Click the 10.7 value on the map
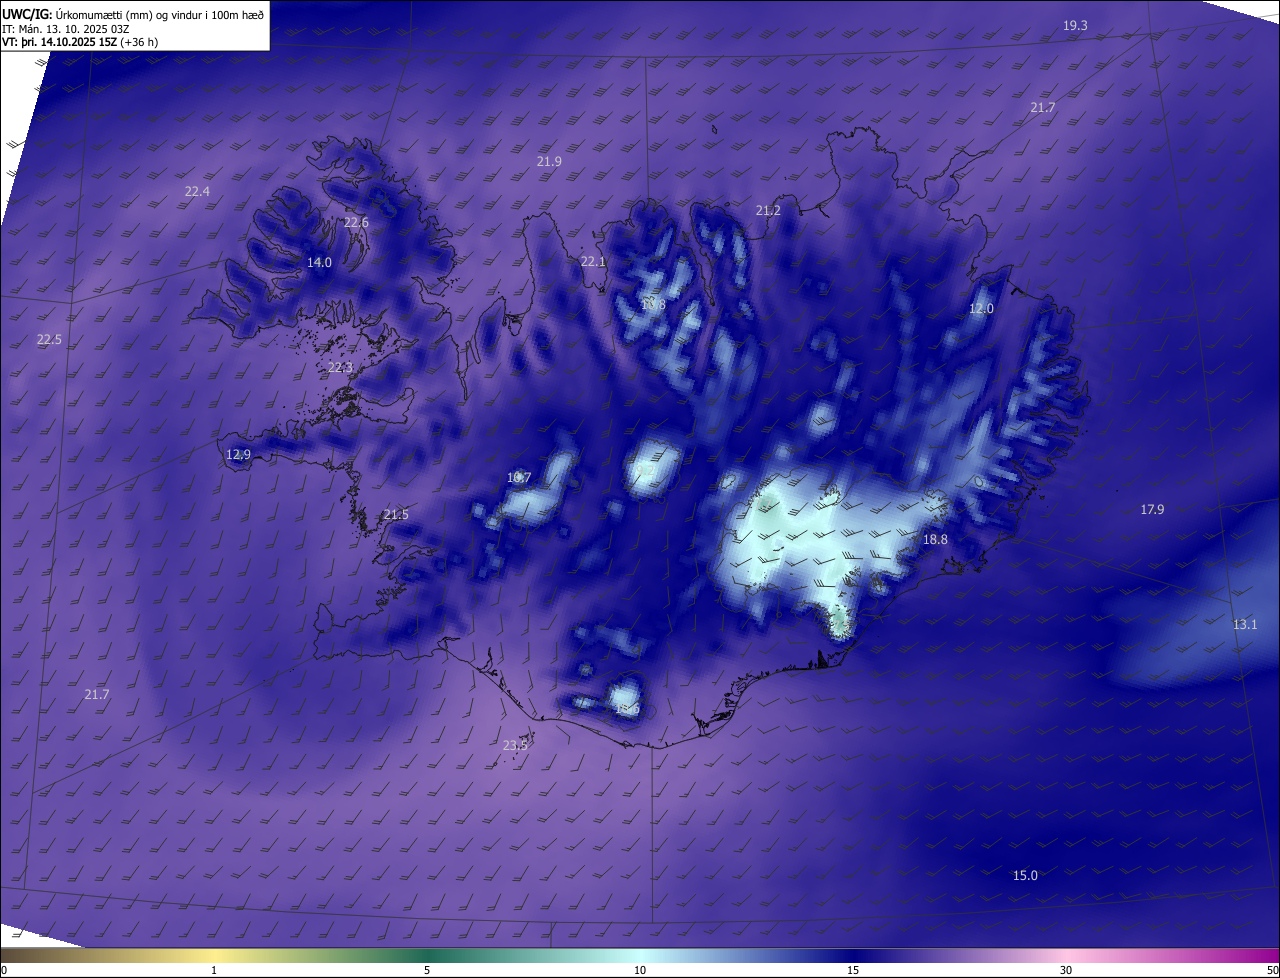 (518, 477)
